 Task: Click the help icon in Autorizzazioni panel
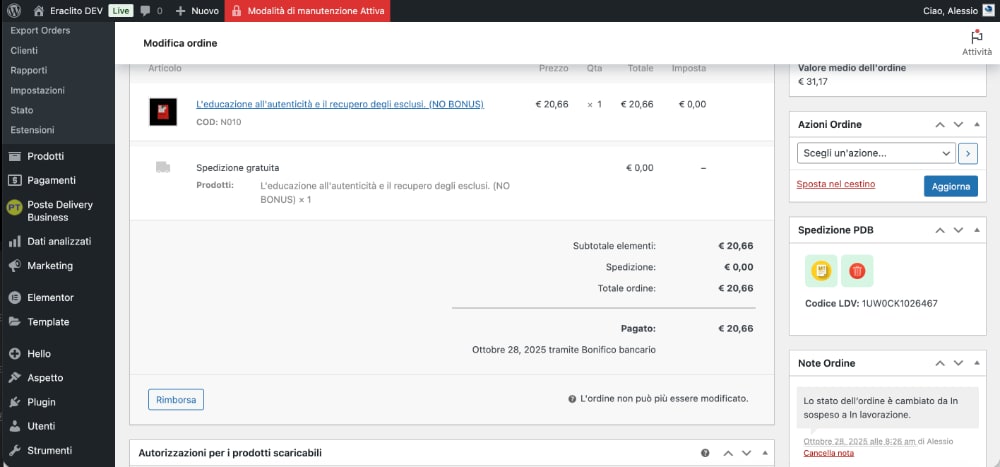(705, 453)
